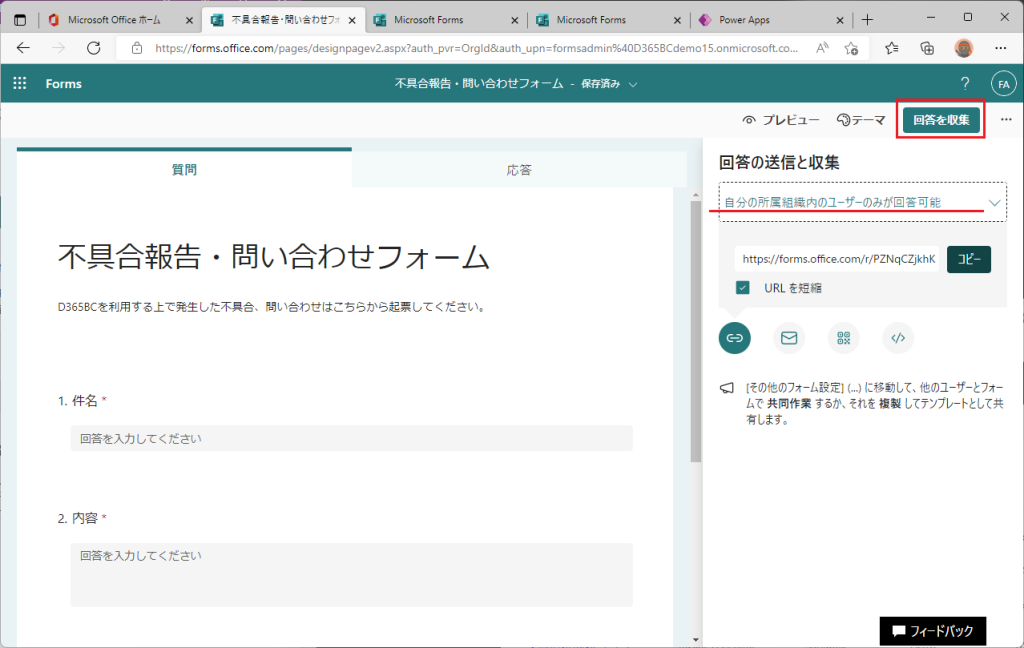Uncheck the URL を短縮 checkbox

[x=743, y=288]
